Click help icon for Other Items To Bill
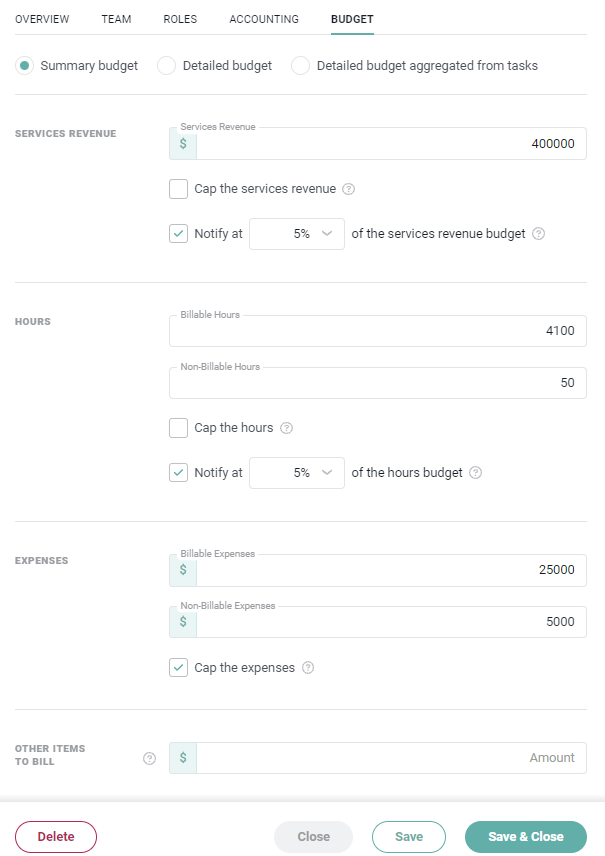This screenshot has width=605, height=856. click(x=150, y=758)
